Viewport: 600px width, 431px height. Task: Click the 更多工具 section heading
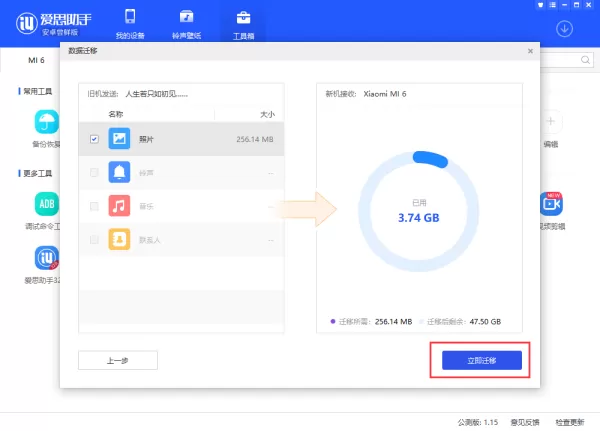click(38, 173)
